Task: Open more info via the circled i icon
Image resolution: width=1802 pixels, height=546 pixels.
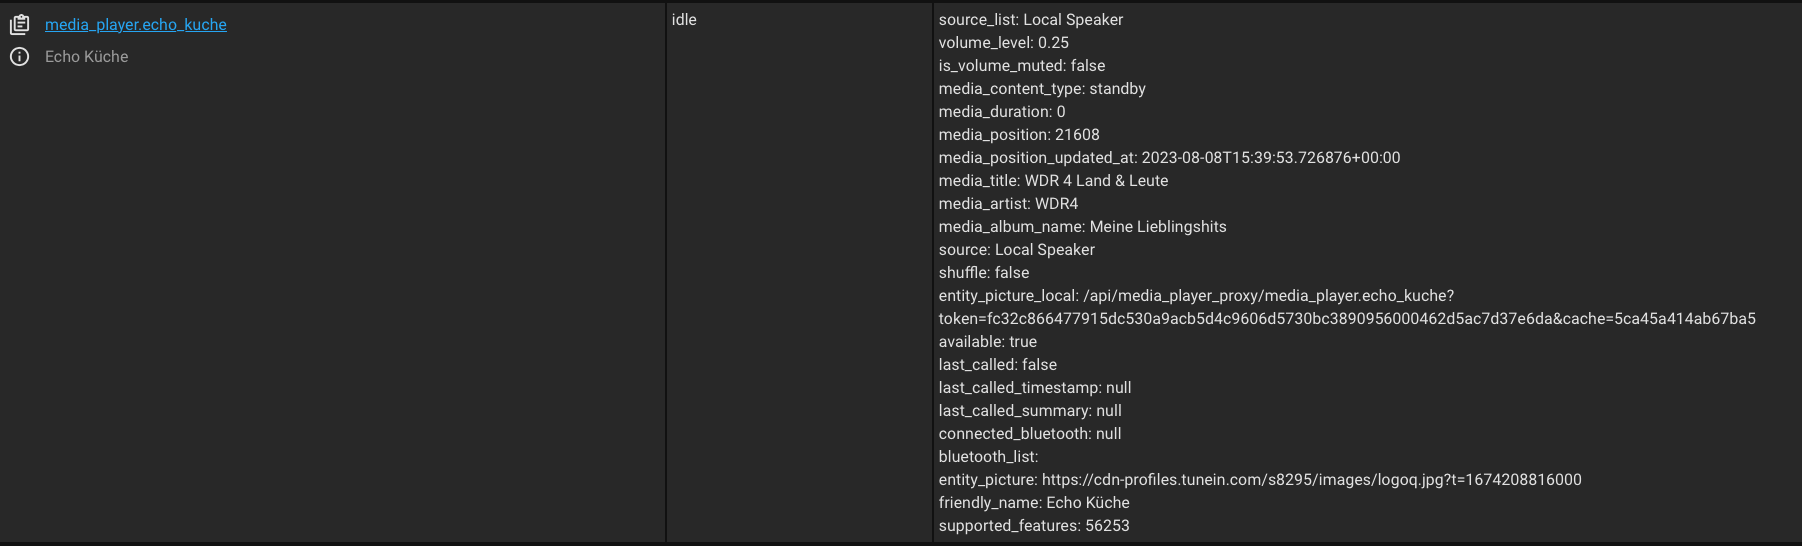Action: pos(19,57)
